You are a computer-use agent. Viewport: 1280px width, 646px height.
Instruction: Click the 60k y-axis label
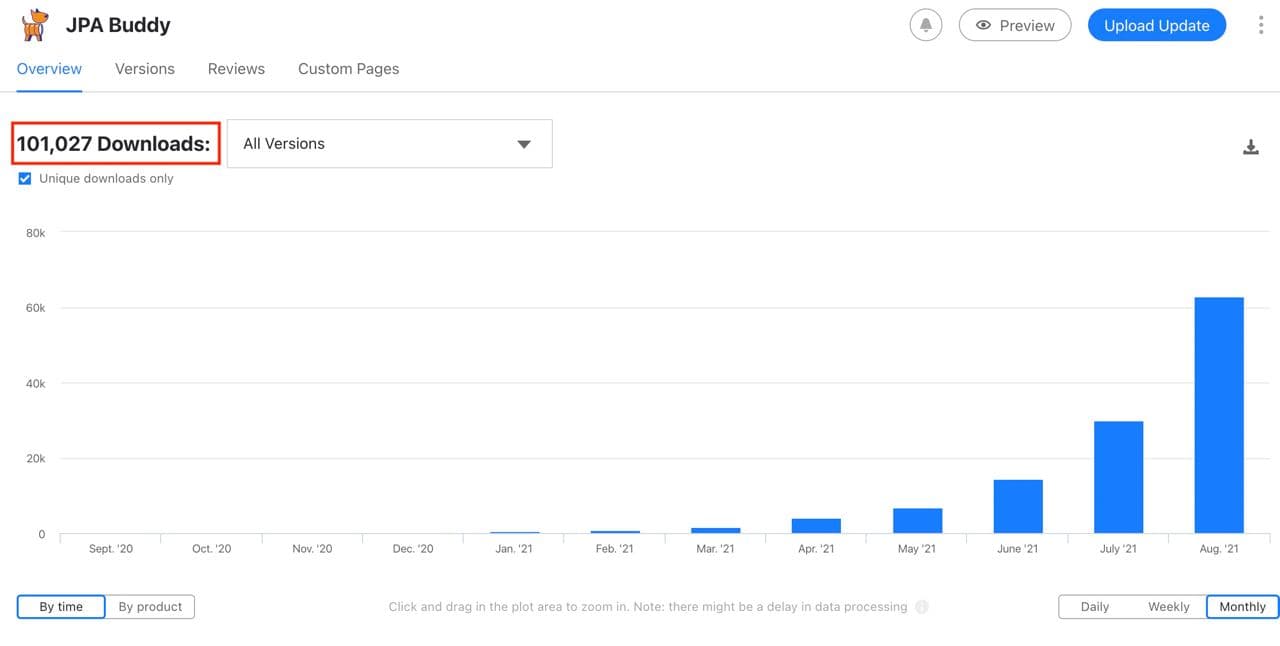35,308
